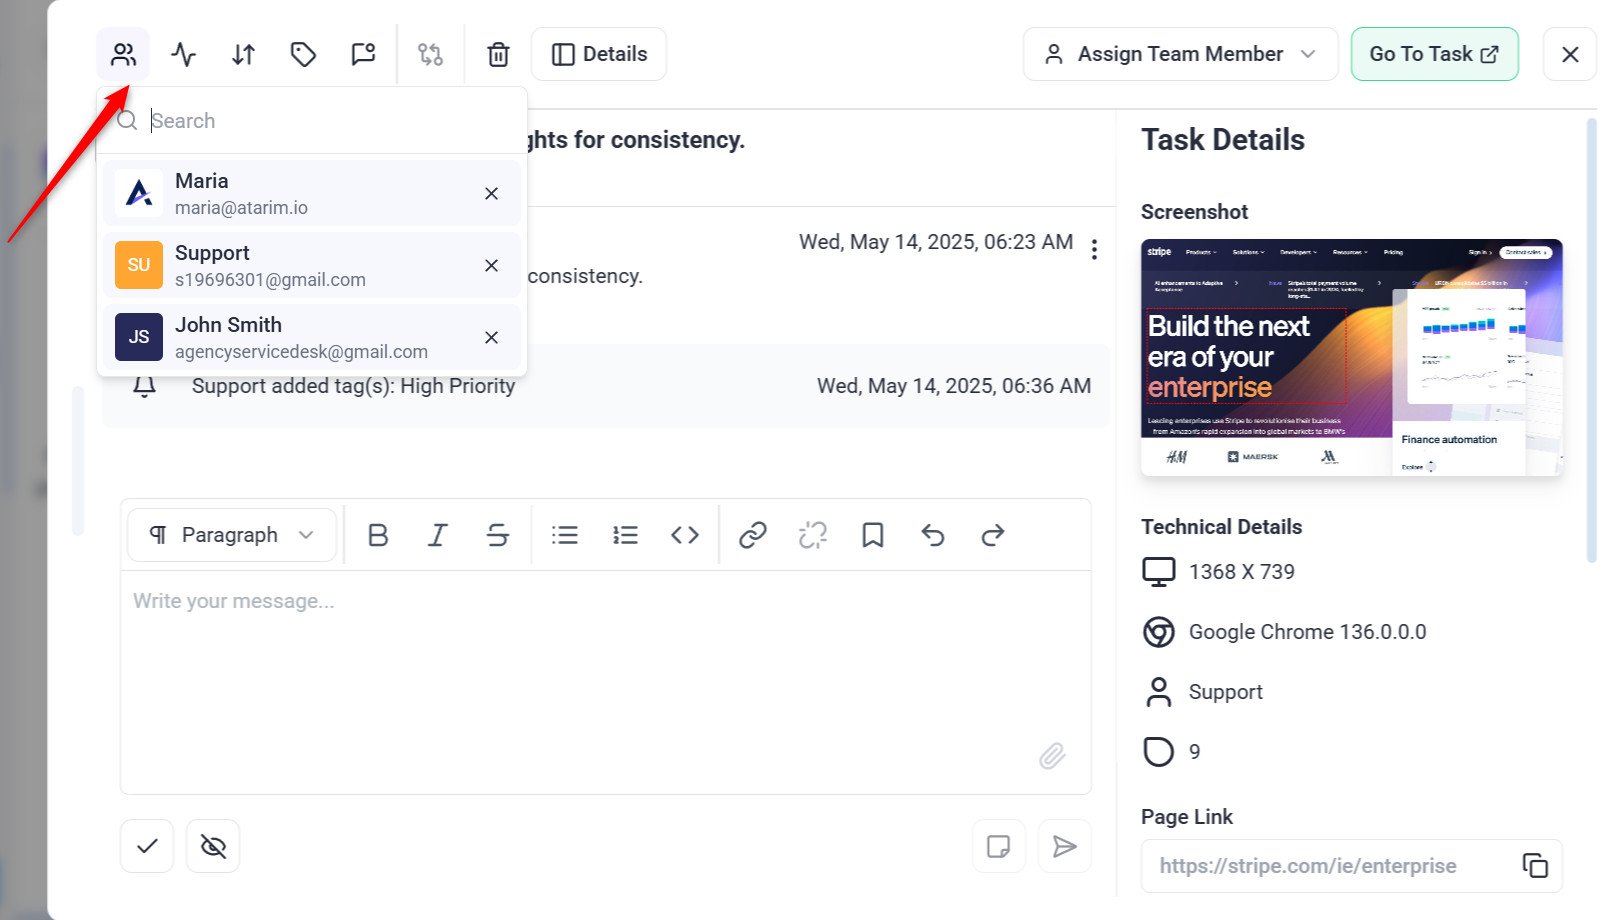1604x920 pixels.
Task: Open the three-dot comment options menu
Action: click(1094, 249)
